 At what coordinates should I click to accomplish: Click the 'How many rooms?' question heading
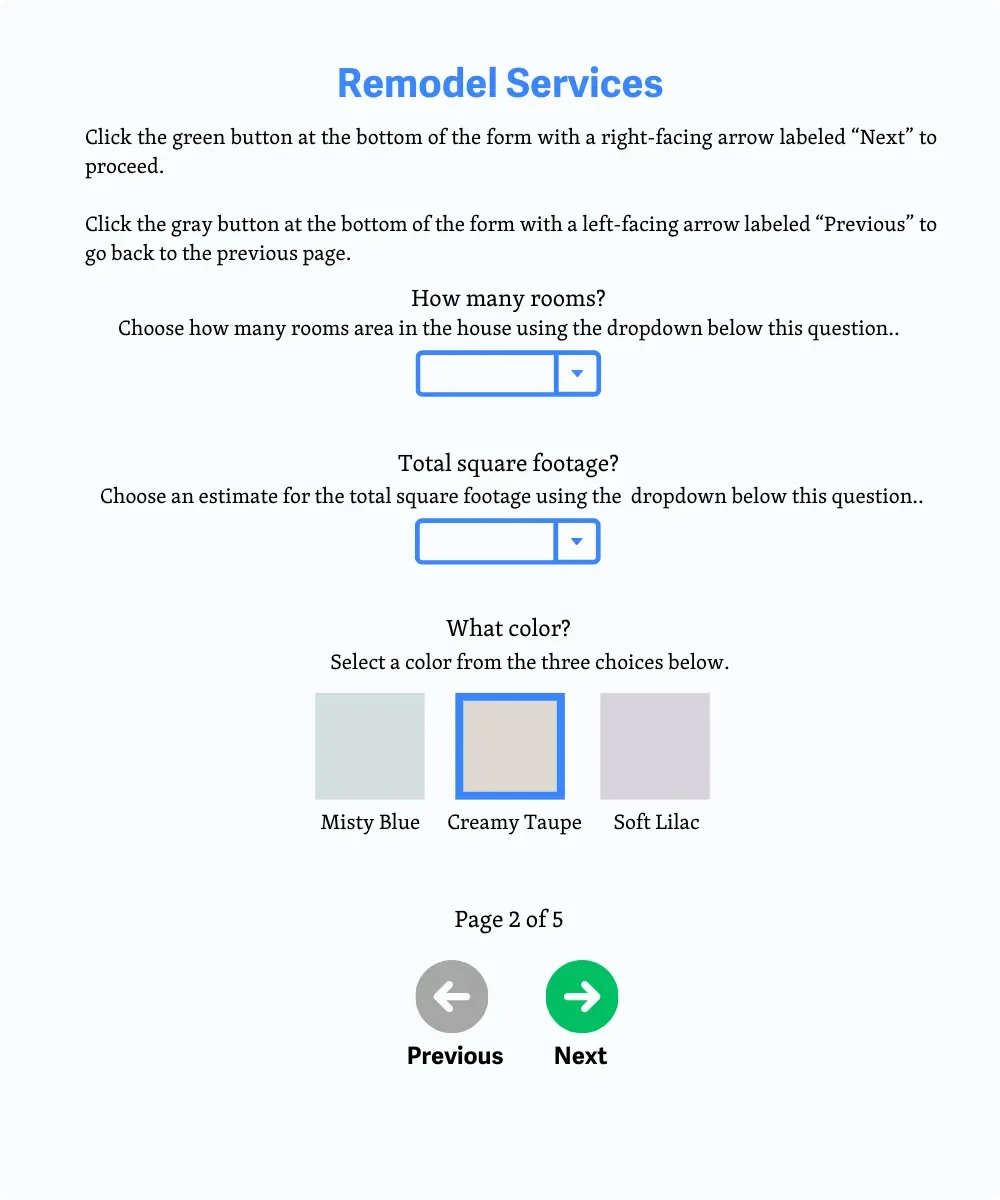508,298
